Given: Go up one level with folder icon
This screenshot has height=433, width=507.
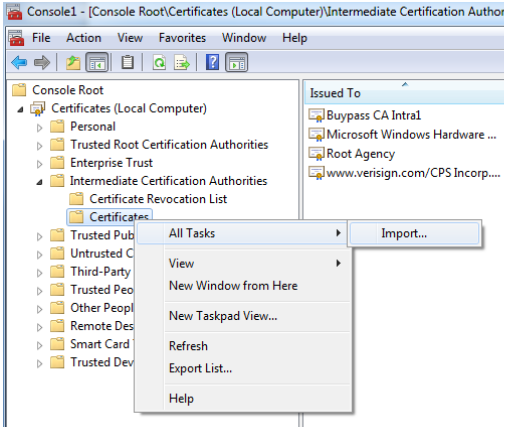Looking at the screenshot, I should pyautogui.click(x=73, y=62).
